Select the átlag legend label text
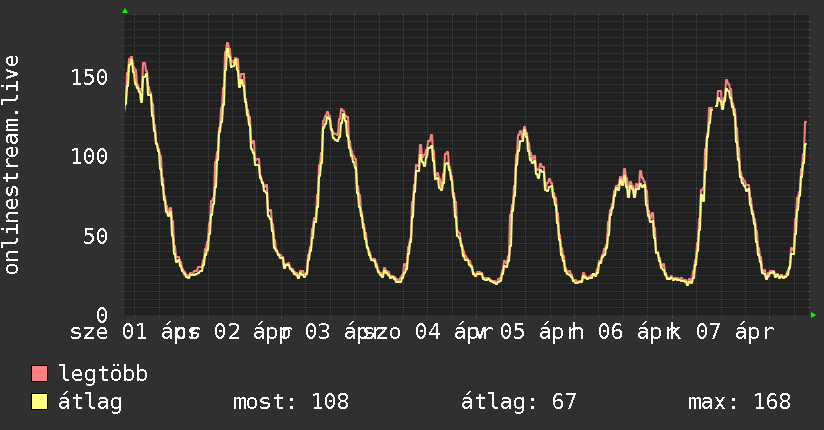Screen dimensions: 824x430 pyautogui.click(x=90, y=402)
